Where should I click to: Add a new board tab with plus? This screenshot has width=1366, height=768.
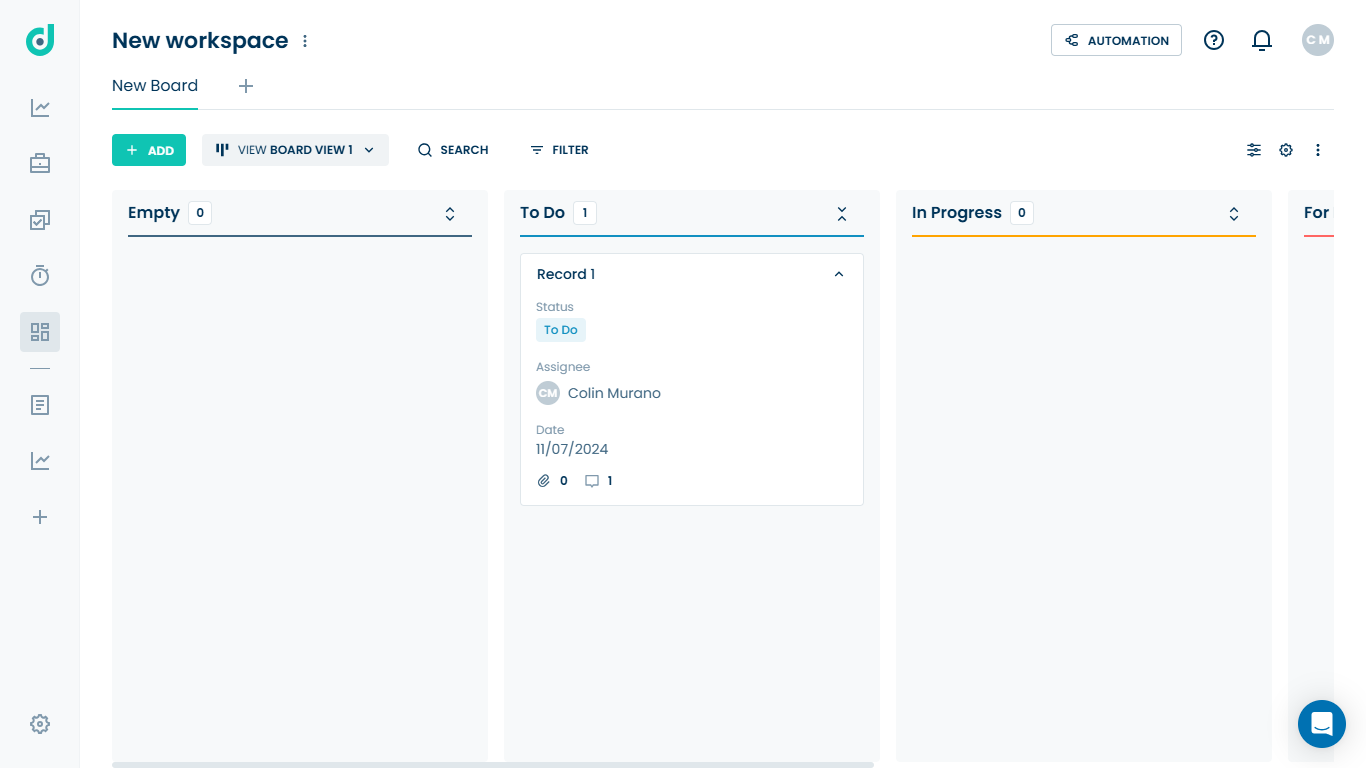click(246, 86)
